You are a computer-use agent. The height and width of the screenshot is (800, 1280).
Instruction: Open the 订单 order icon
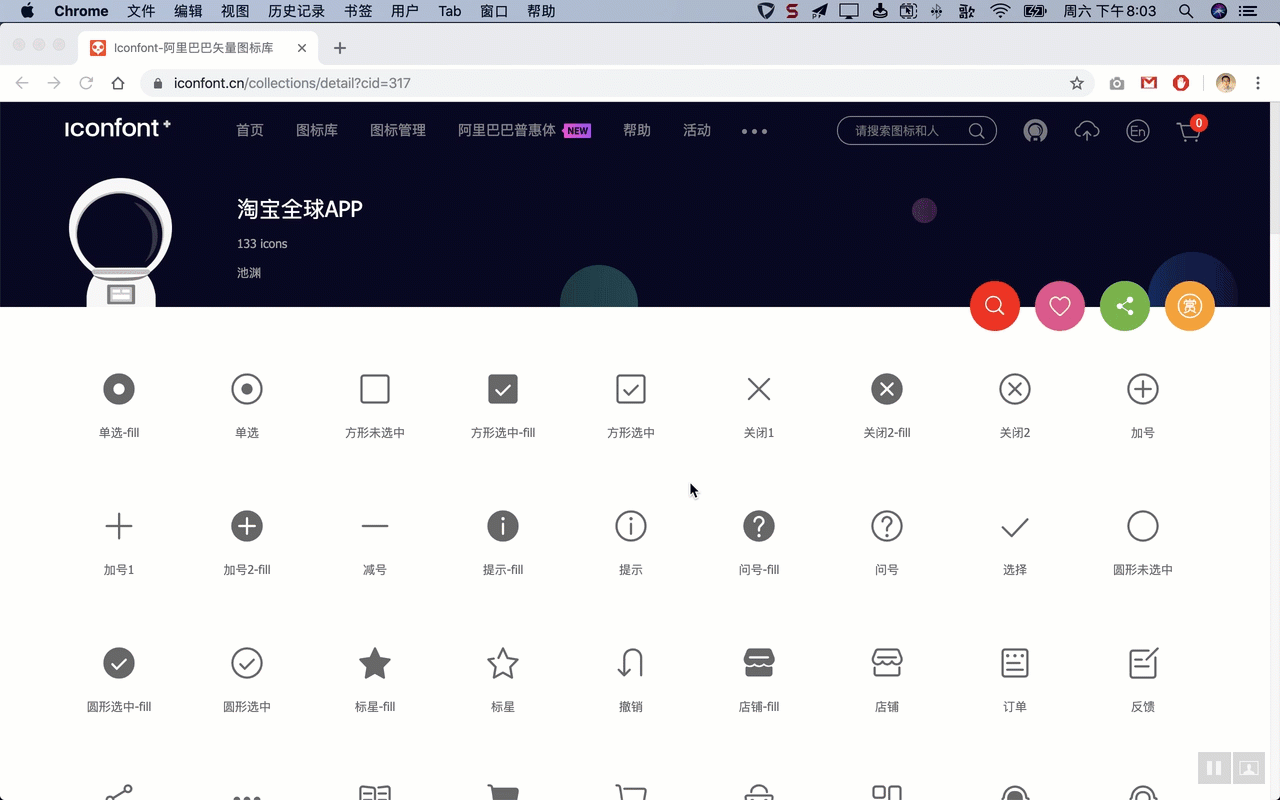(x=1015, y=663)
